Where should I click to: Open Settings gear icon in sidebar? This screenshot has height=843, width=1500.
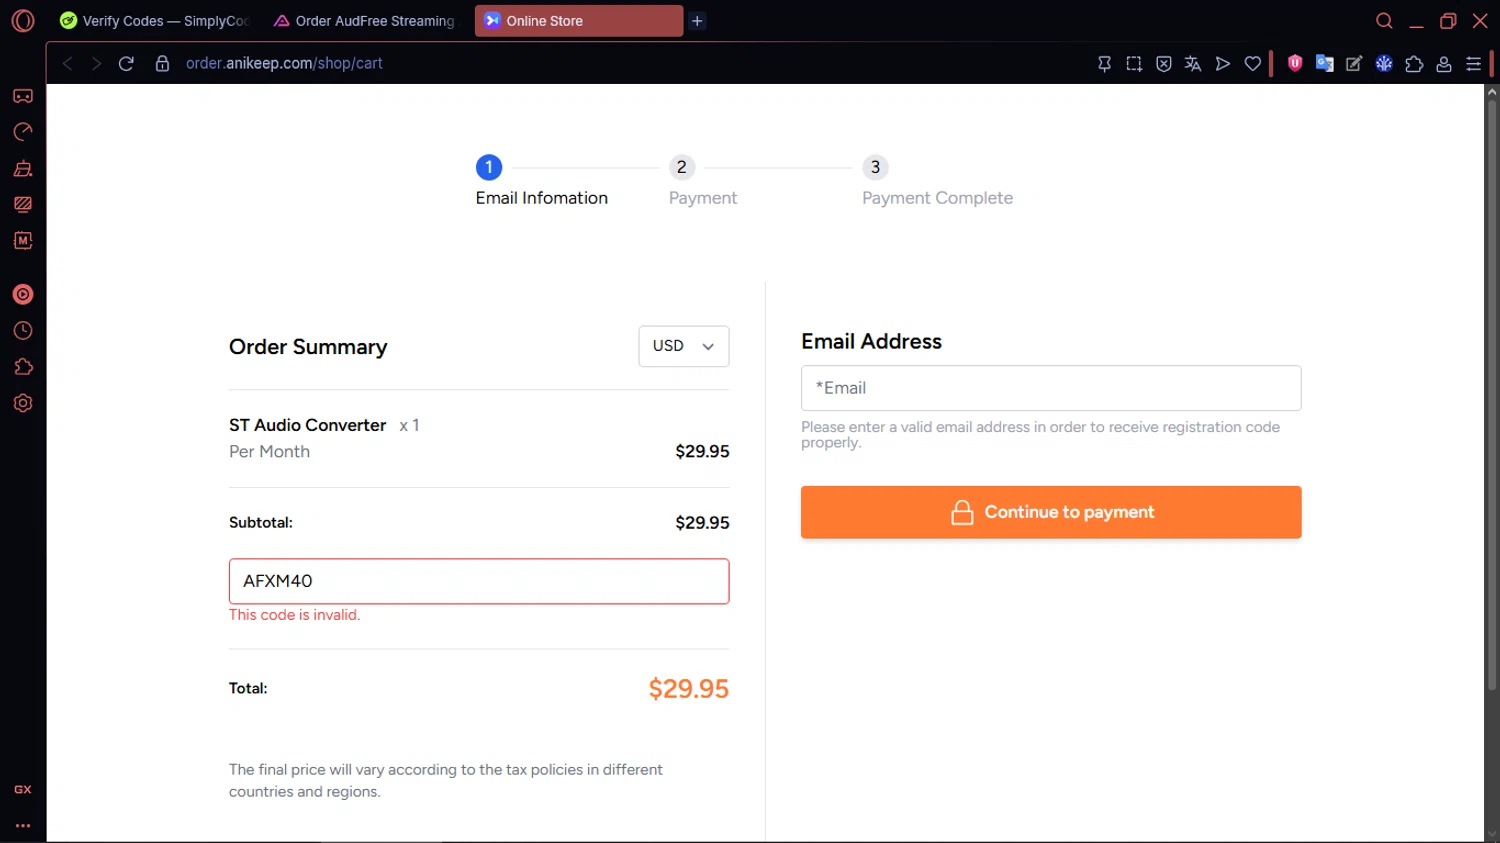23,403
